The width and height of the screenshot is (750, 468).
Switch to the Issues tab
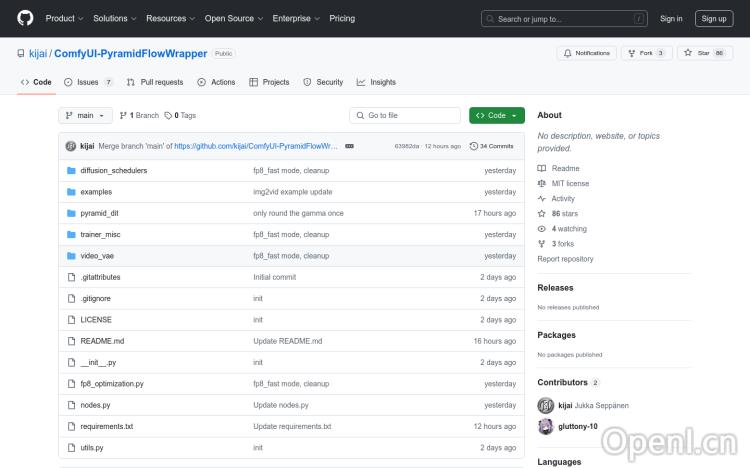pos(88,82)
